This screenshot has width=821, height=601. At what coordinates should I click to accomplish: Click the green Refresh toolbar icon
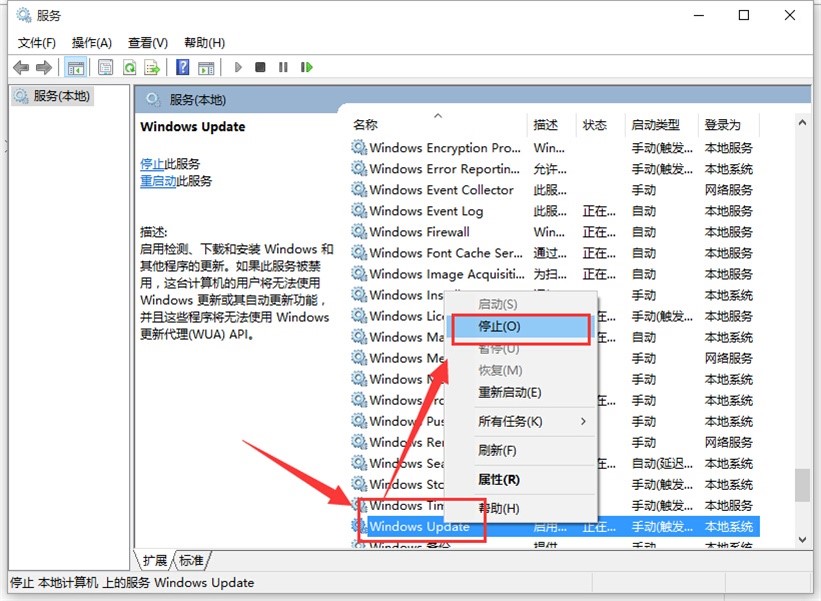pyautogui.click(x=129, y=67)
